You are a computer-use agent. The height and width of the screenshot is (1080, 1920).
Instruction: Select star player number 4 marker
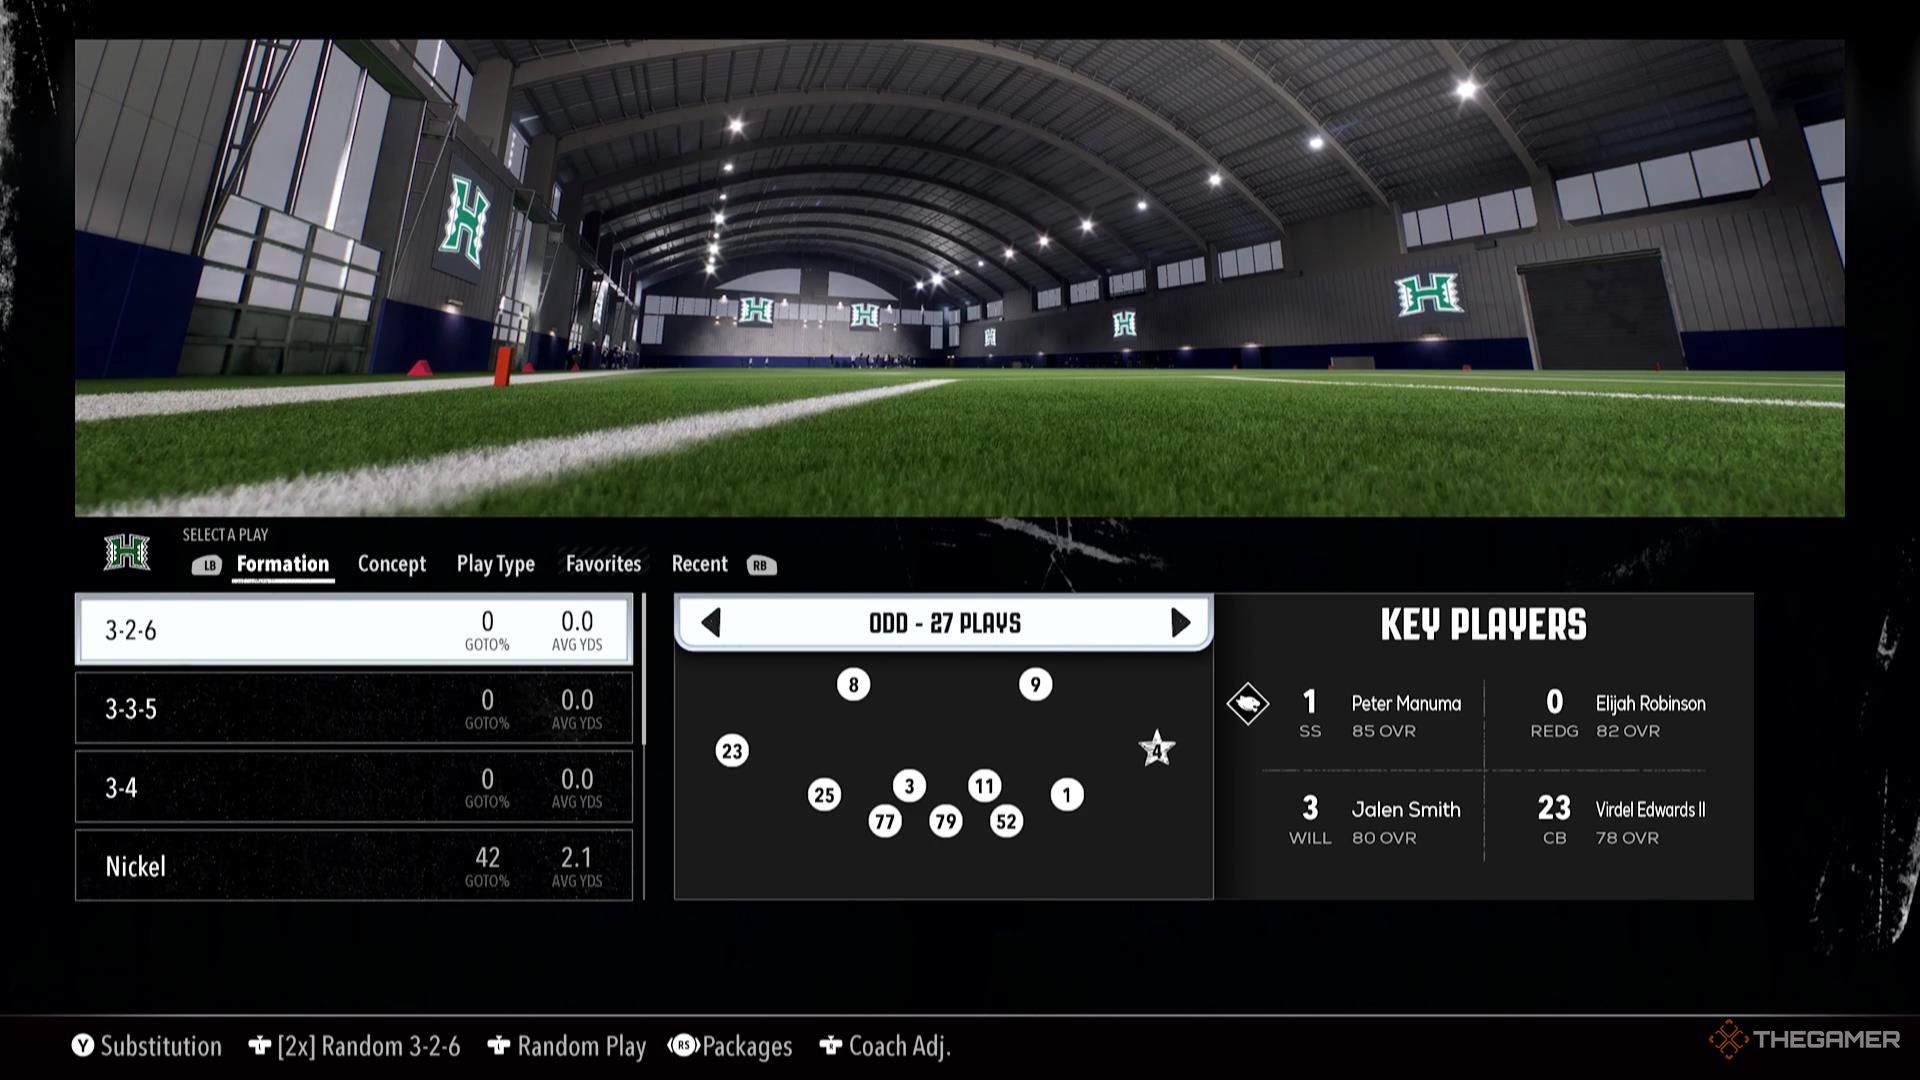point(1156,750)
